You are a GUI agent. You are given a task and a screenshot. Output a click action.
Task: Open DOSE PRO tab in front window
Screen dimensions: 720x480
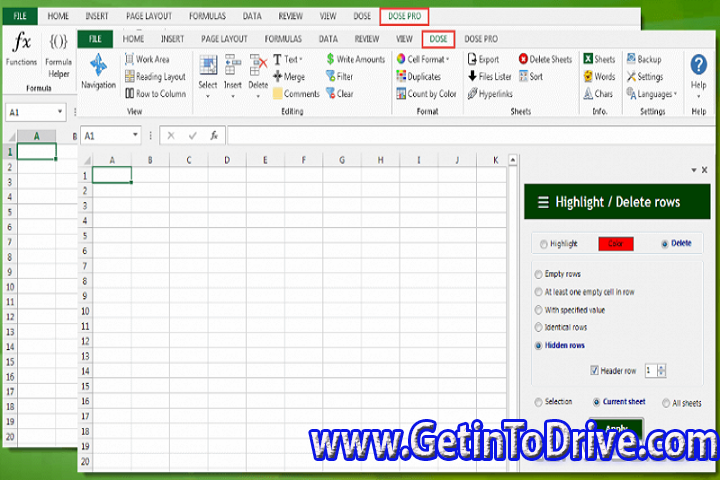(481, 39)
